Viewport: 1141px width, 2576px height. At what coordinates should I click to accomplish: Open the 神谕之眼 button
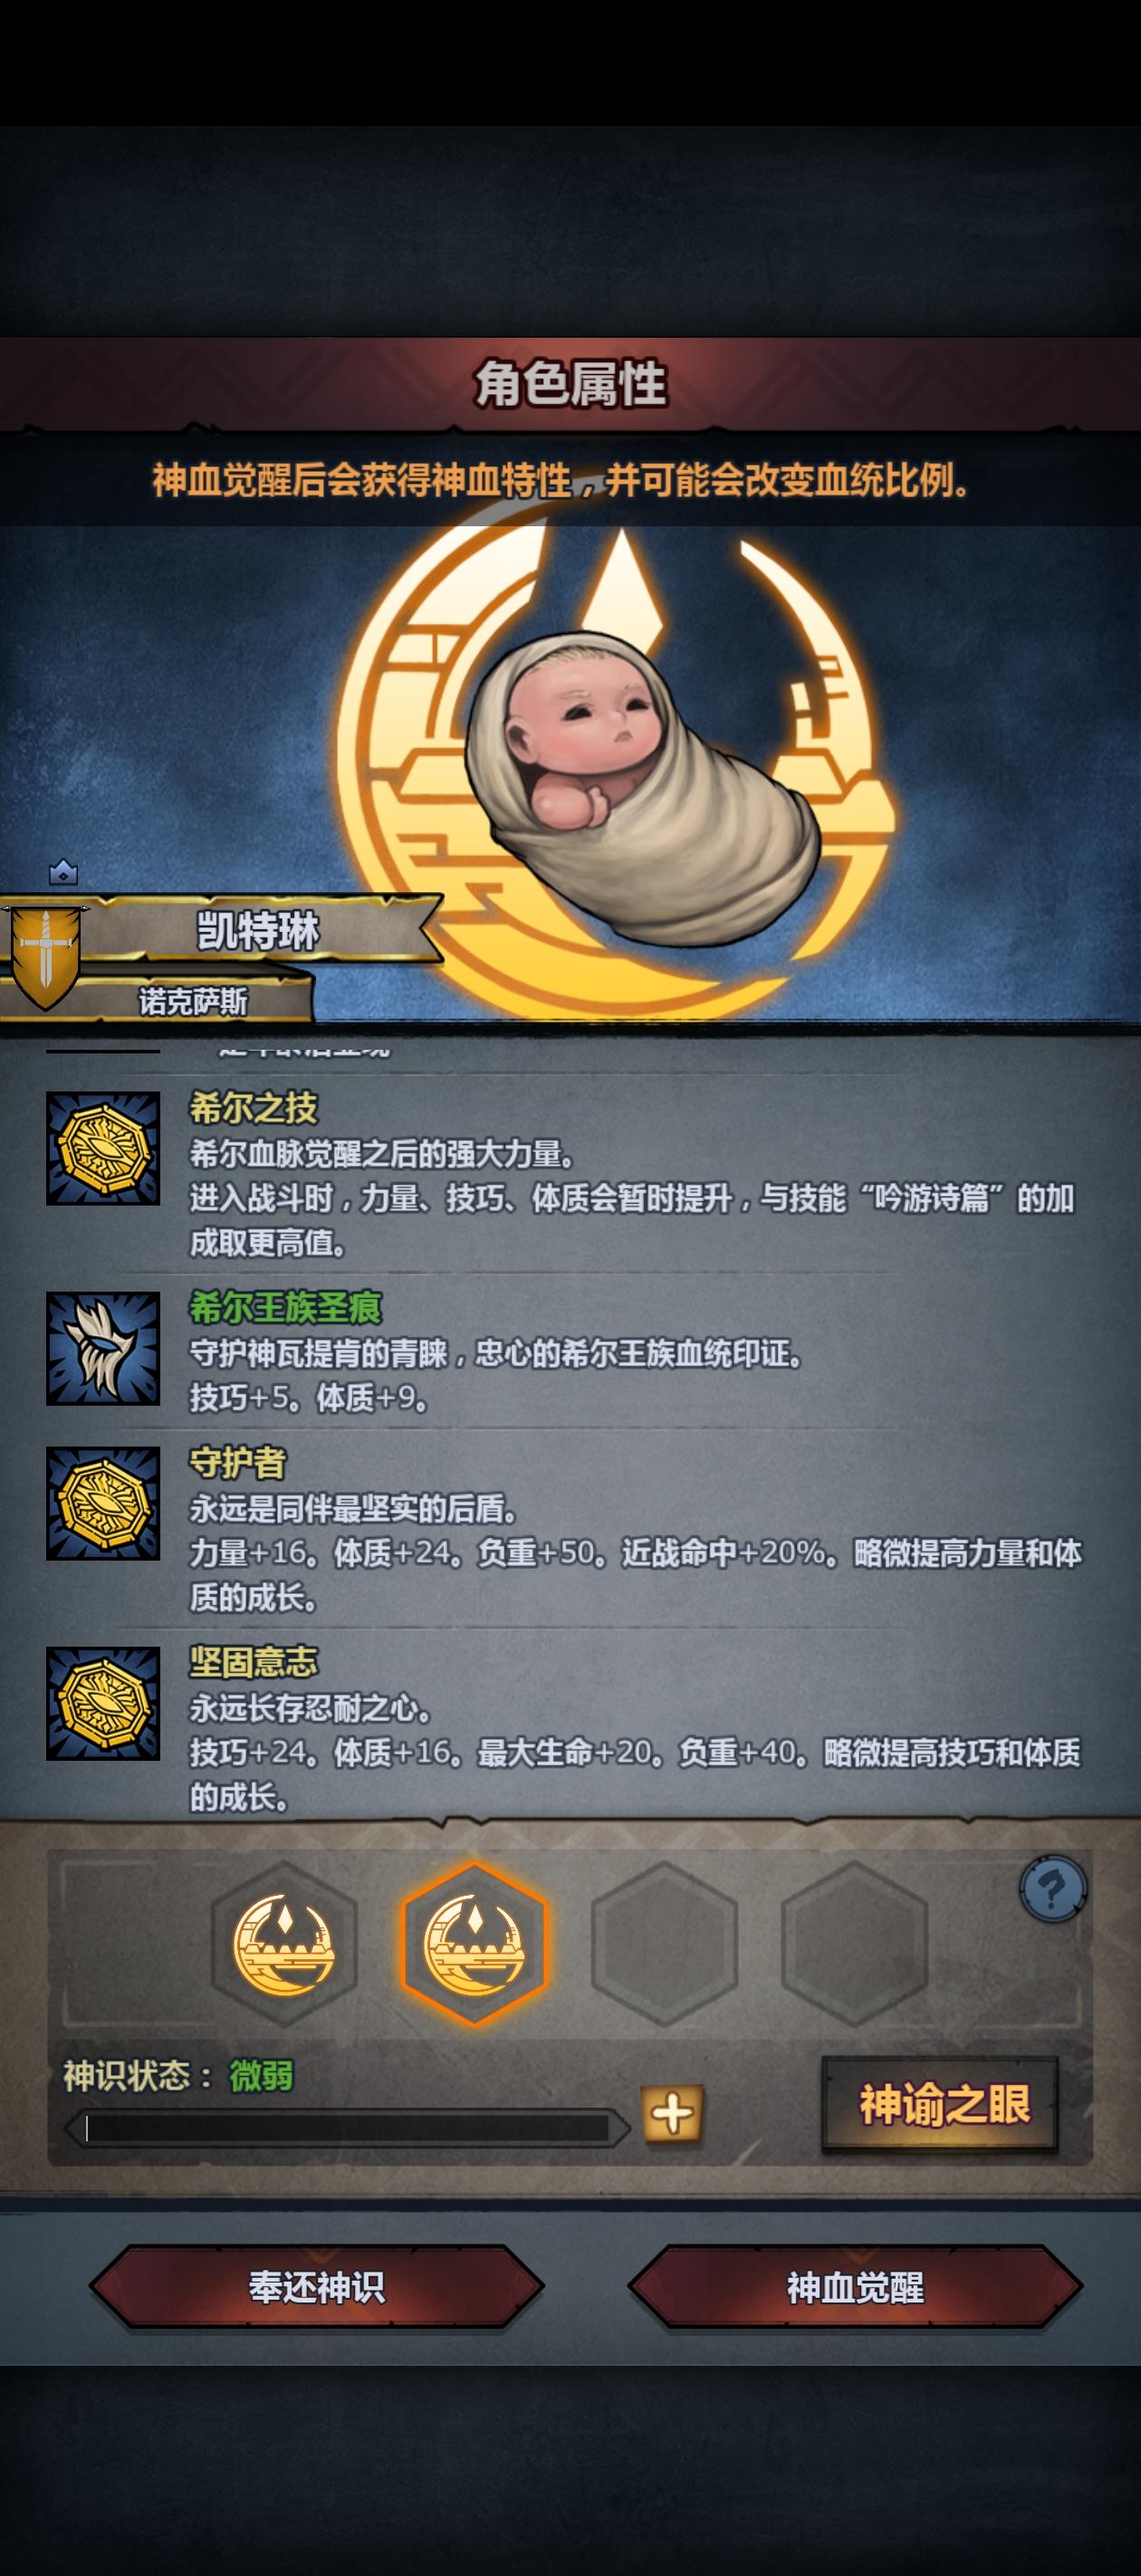pyautogui.click(x=940, y=2104)
